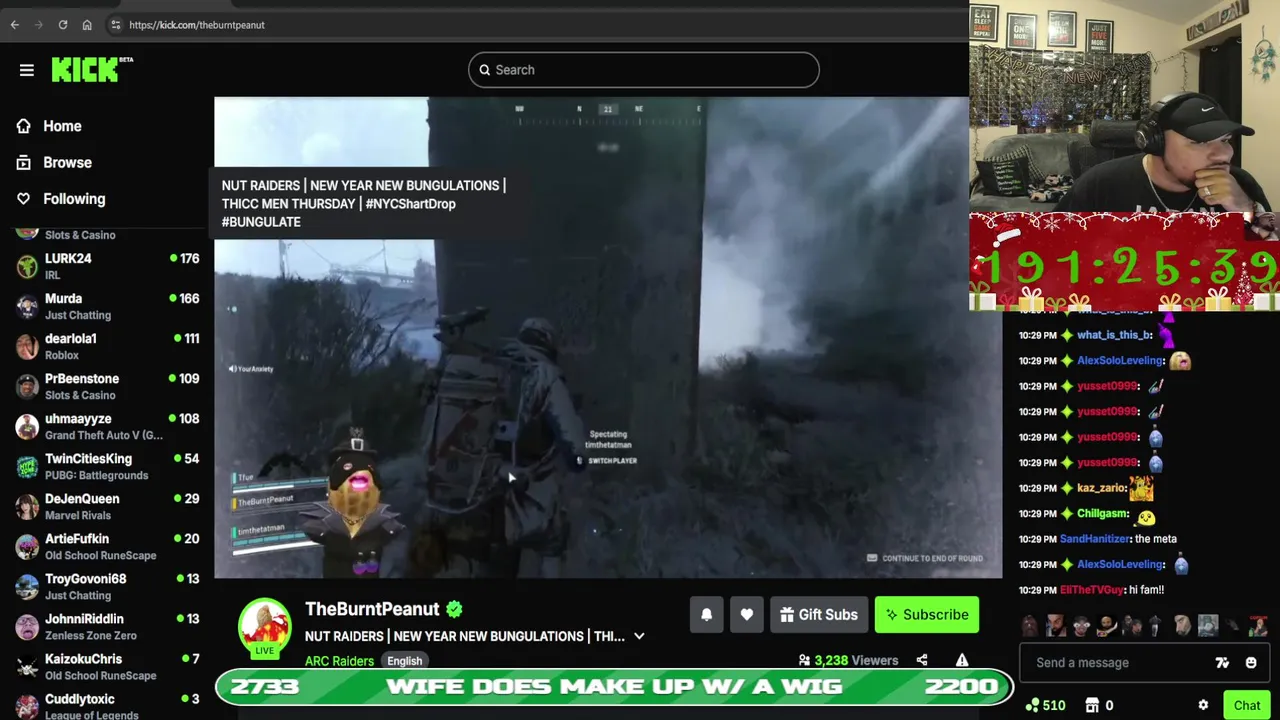Click Murda avatar thumbnail
Screen dimensions: 1280x720
pos(27,306)
